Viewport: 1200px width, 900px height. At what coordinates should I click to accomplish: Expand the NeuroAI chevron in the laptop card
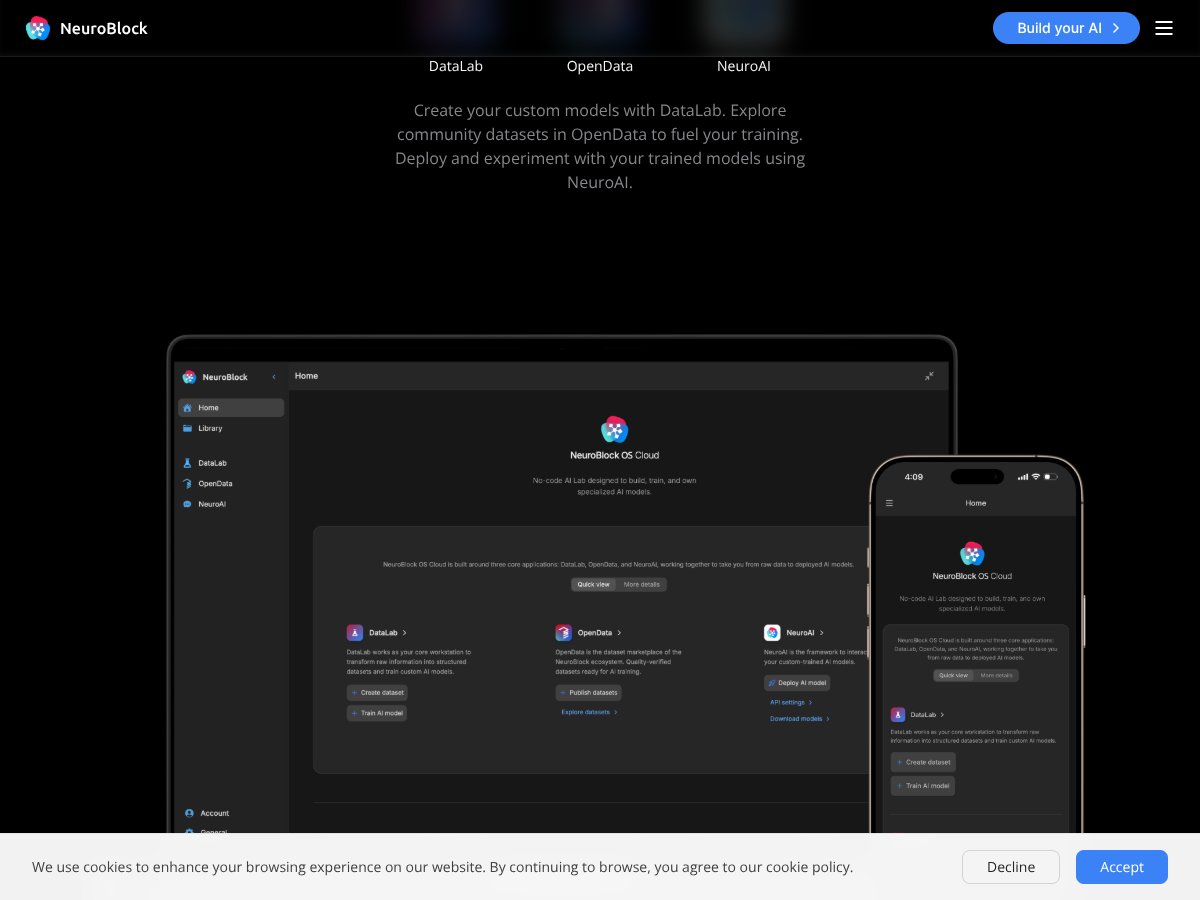(x=824, y=633)
